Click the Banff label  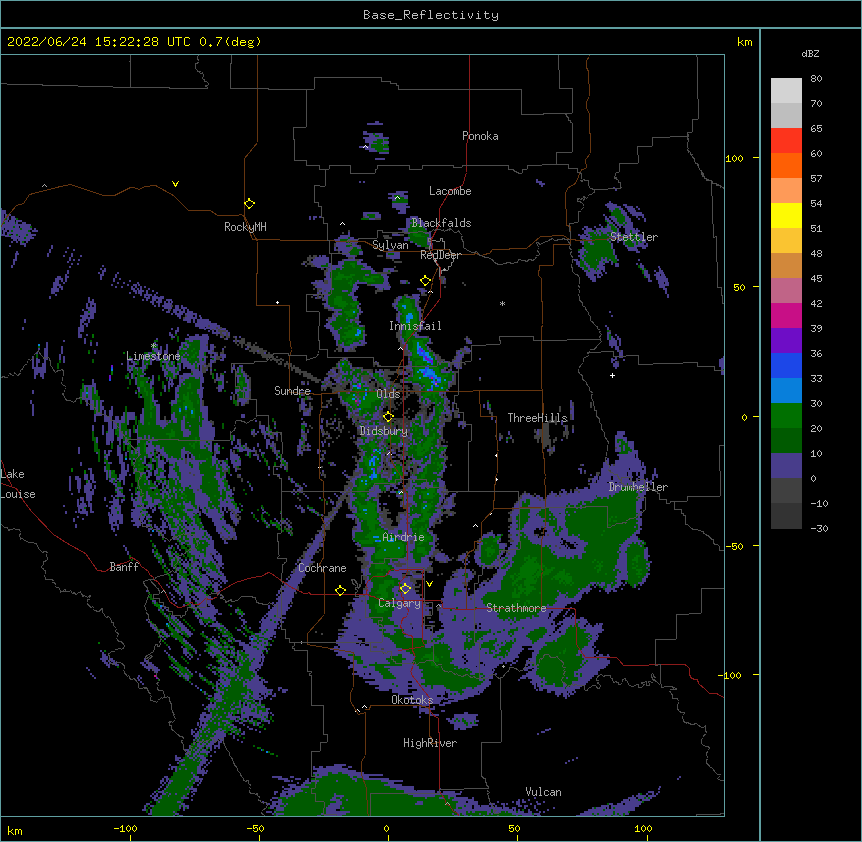pos(124,567)
